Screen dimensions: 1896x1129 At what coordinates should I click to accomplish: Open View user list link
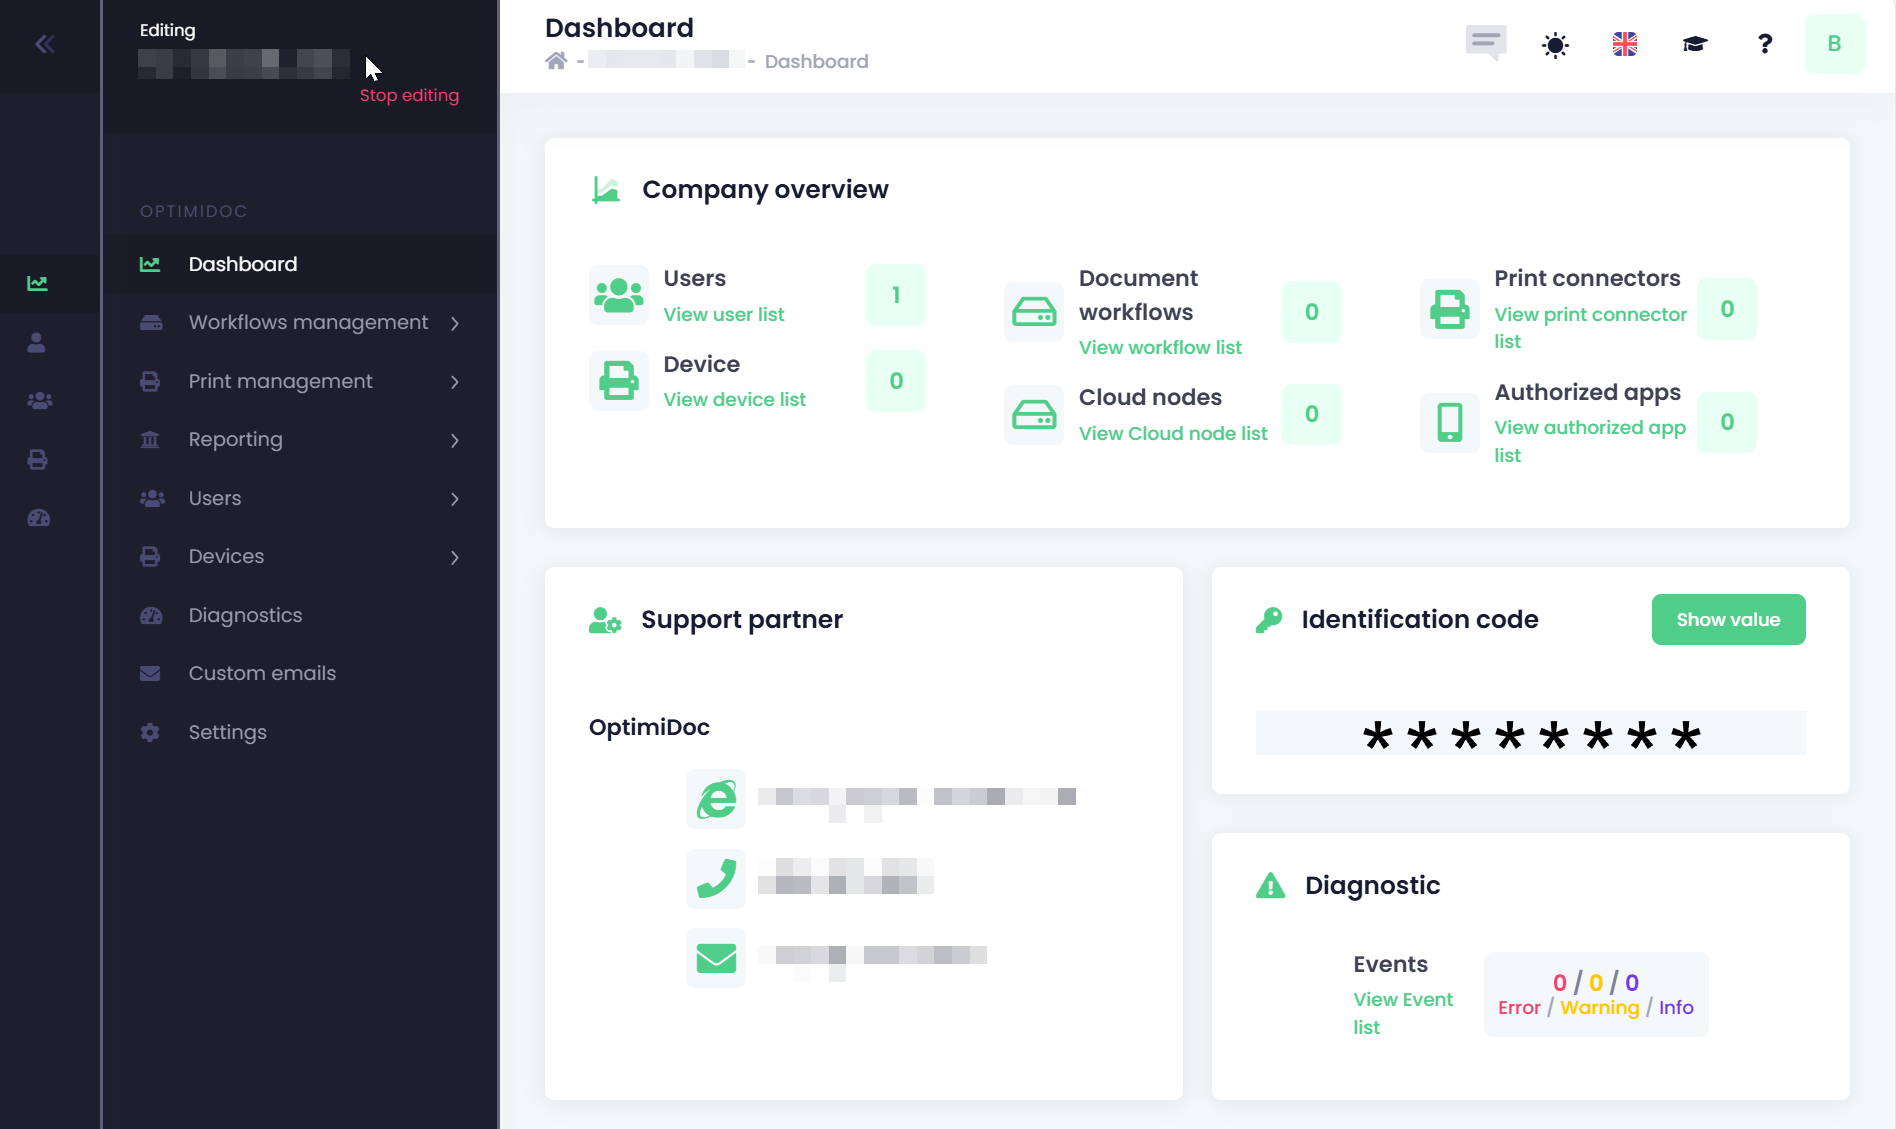[724, 314]
